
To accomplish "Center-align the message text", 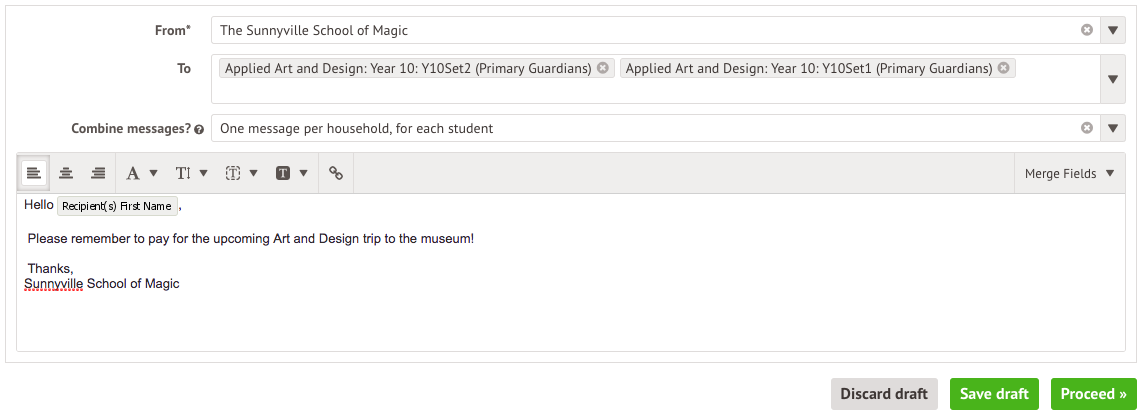I will [x=66, y=173].
